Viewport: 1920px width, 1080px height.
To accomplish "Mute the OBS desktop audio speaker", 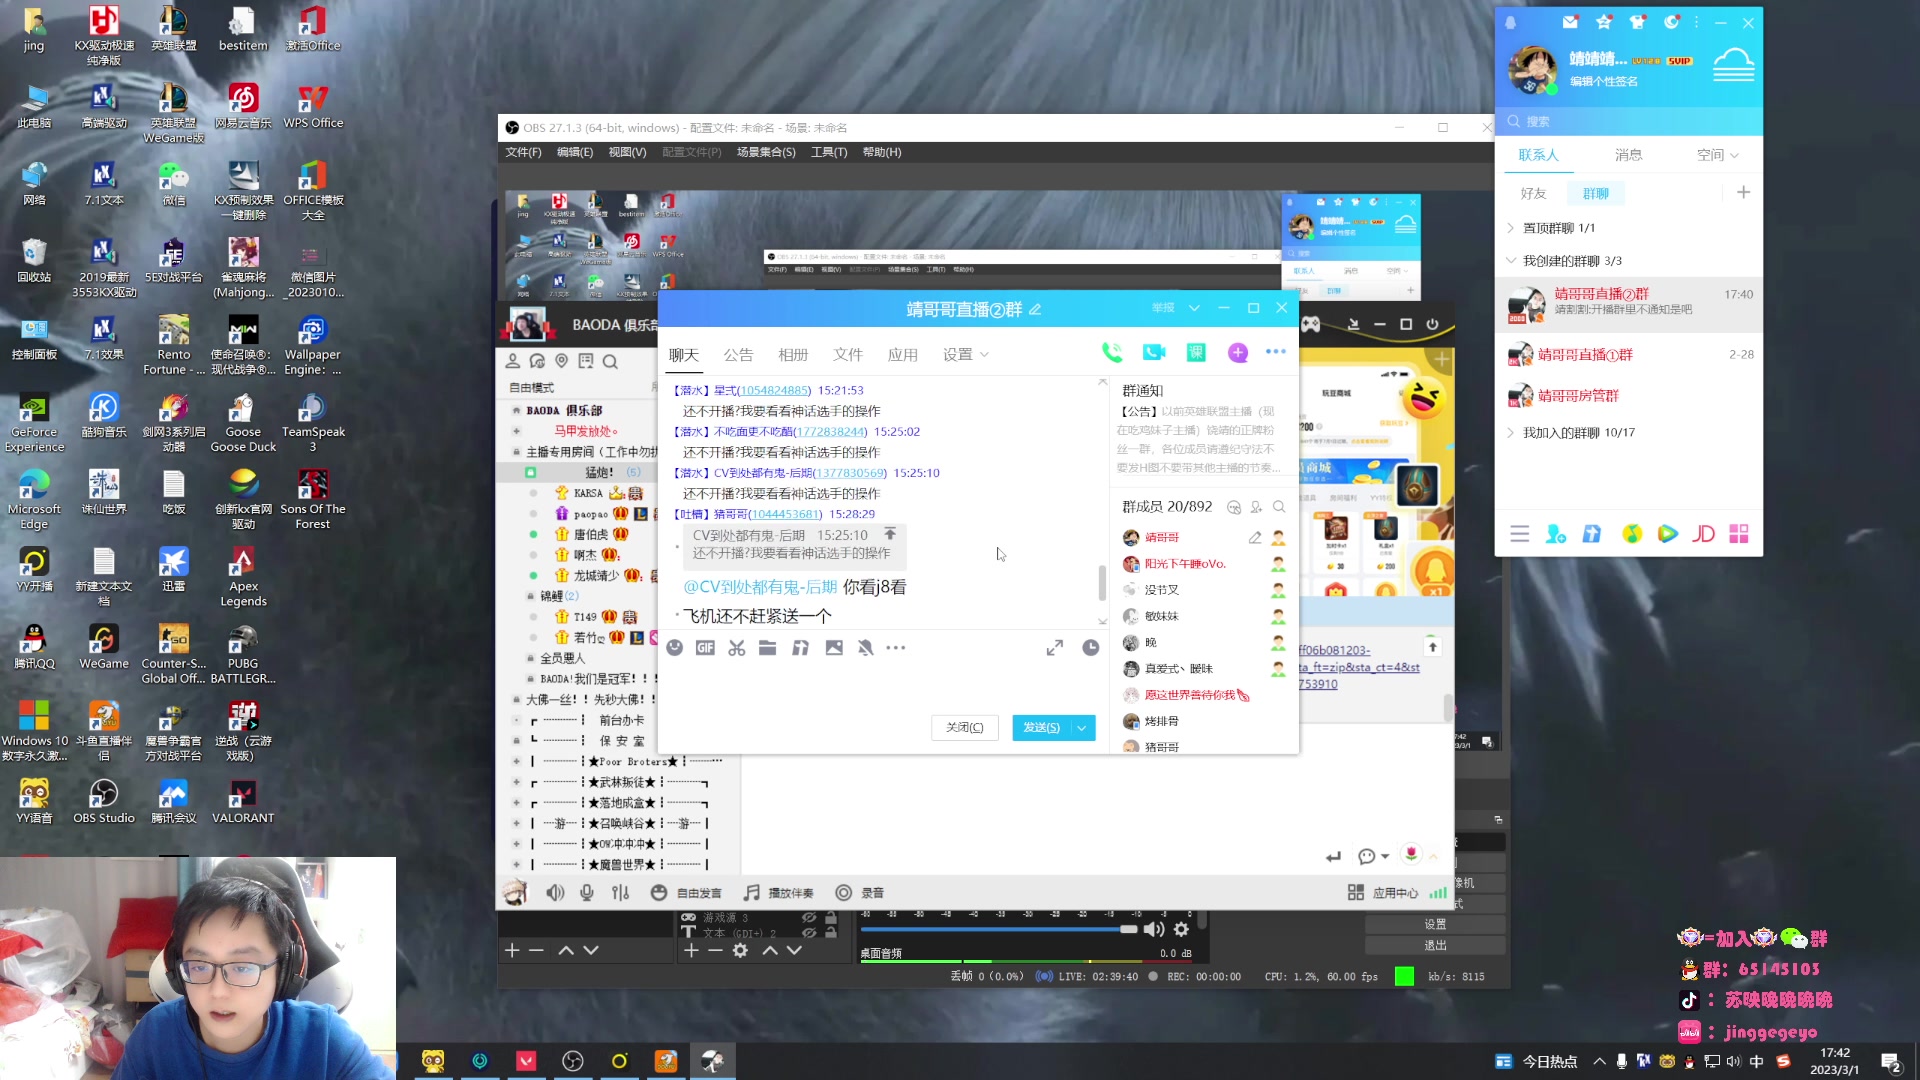I will pyautogui.click(x=1154, y=929).
